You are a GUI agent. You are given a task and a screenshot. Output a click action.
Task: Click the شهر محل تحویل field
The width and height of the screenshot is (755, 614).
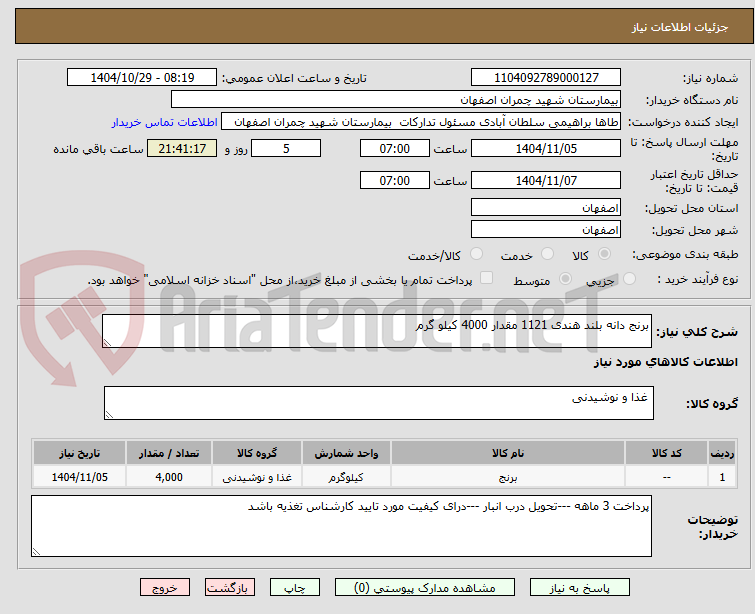pos(546,230)
